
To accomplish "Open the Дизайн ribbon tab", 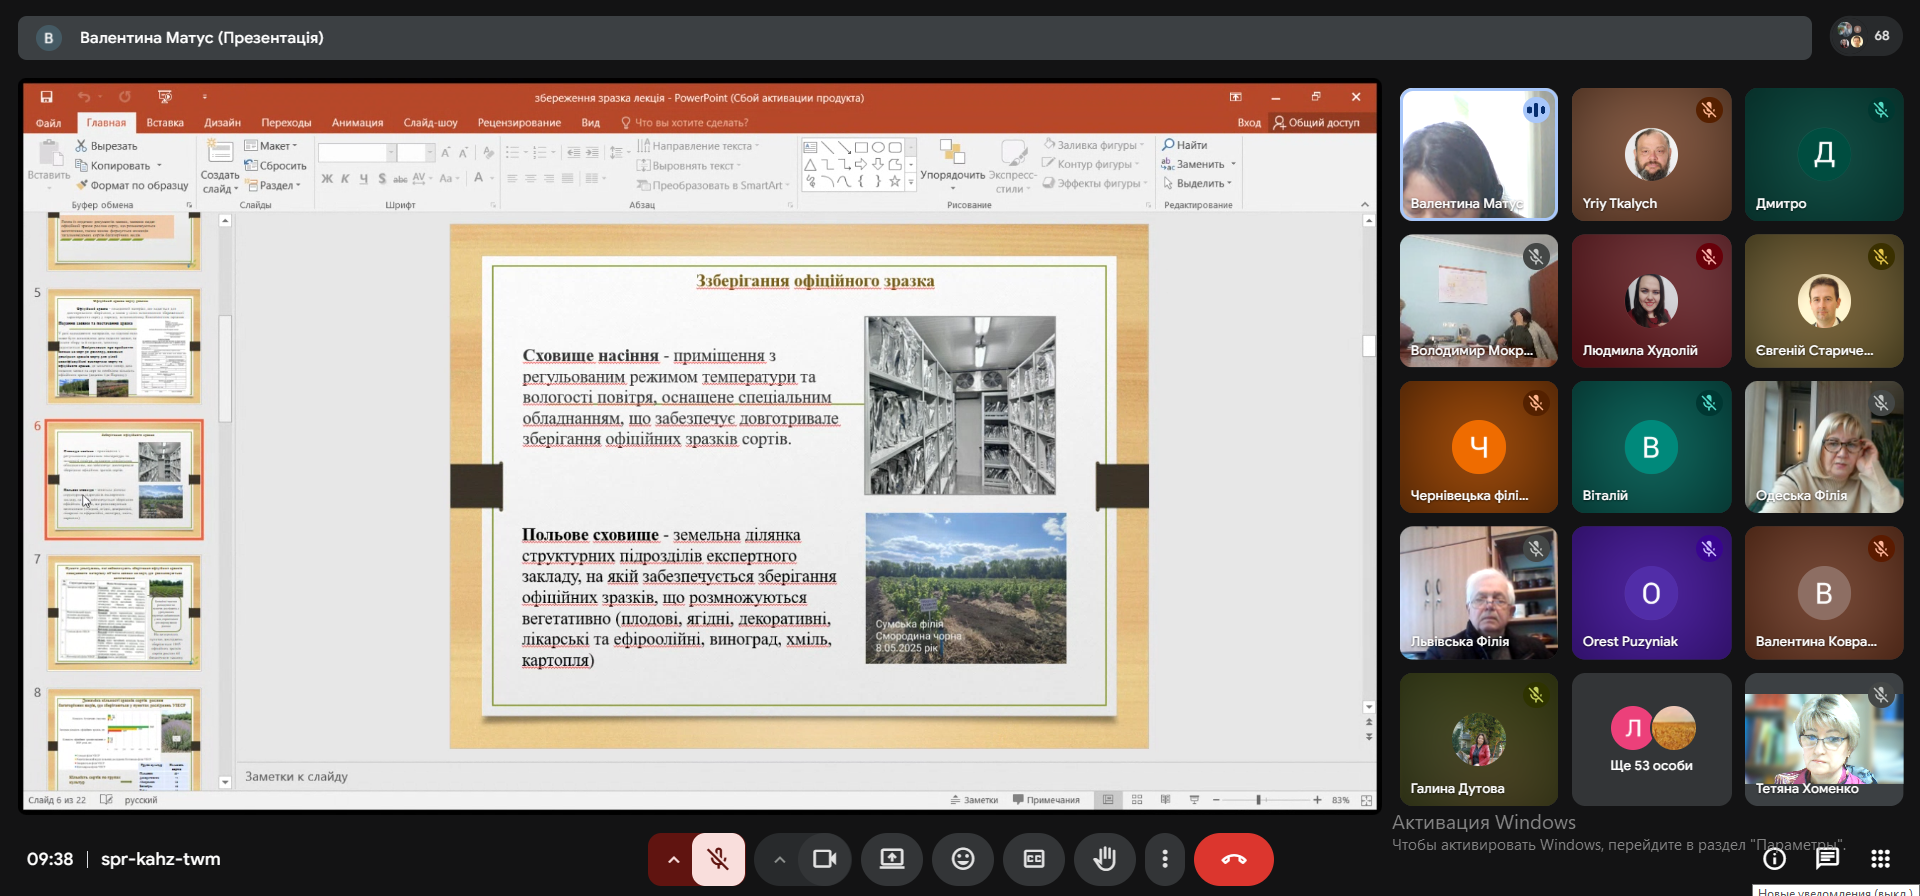I will pos(222,123).
